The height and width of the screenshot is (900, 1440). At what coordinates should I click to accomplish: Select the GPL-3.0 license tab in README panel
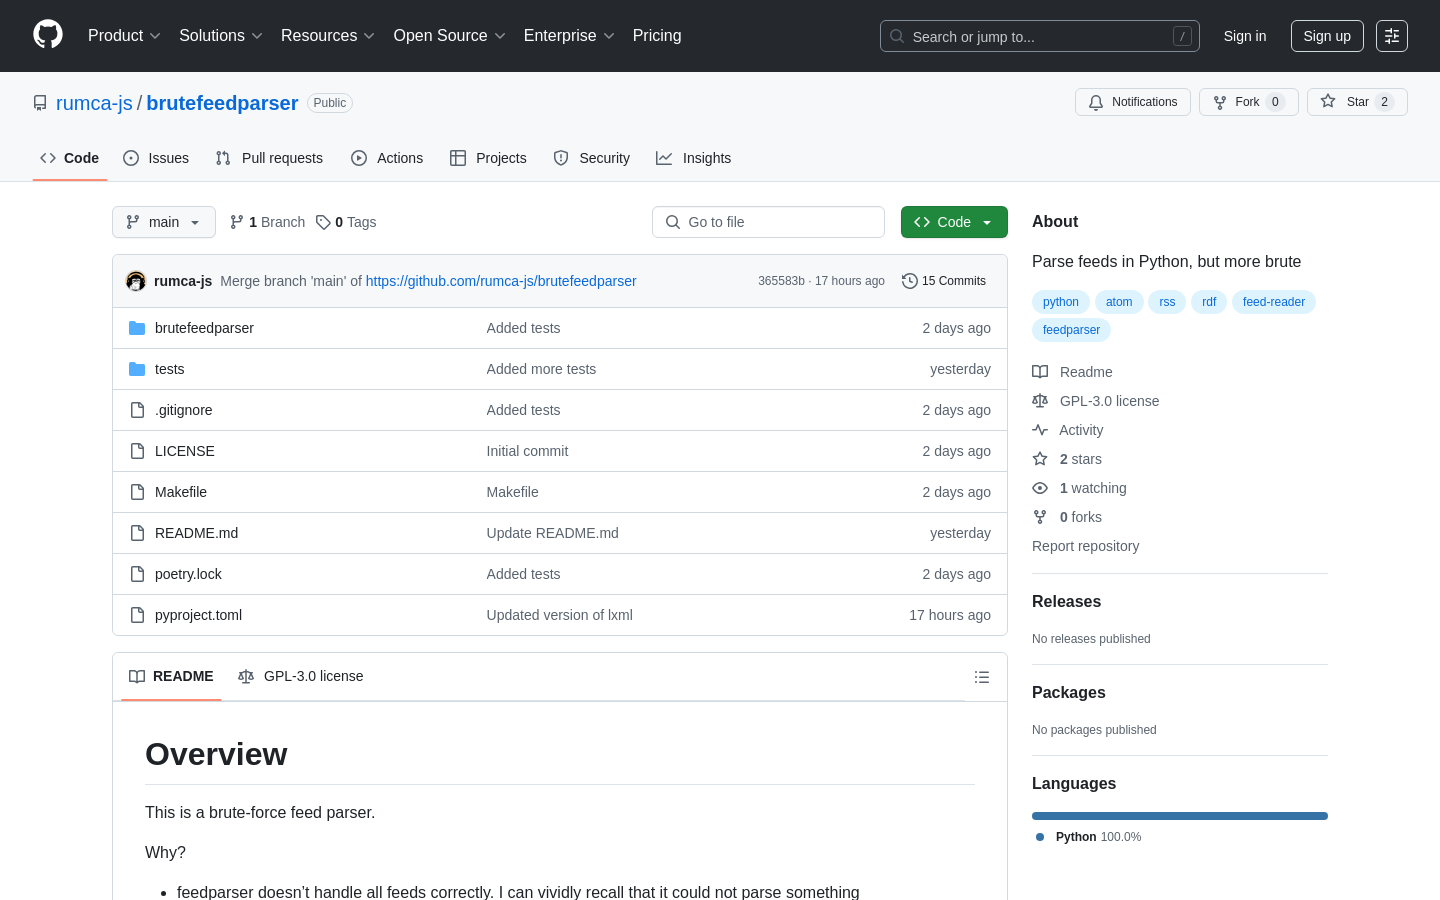tap(301, 677)
